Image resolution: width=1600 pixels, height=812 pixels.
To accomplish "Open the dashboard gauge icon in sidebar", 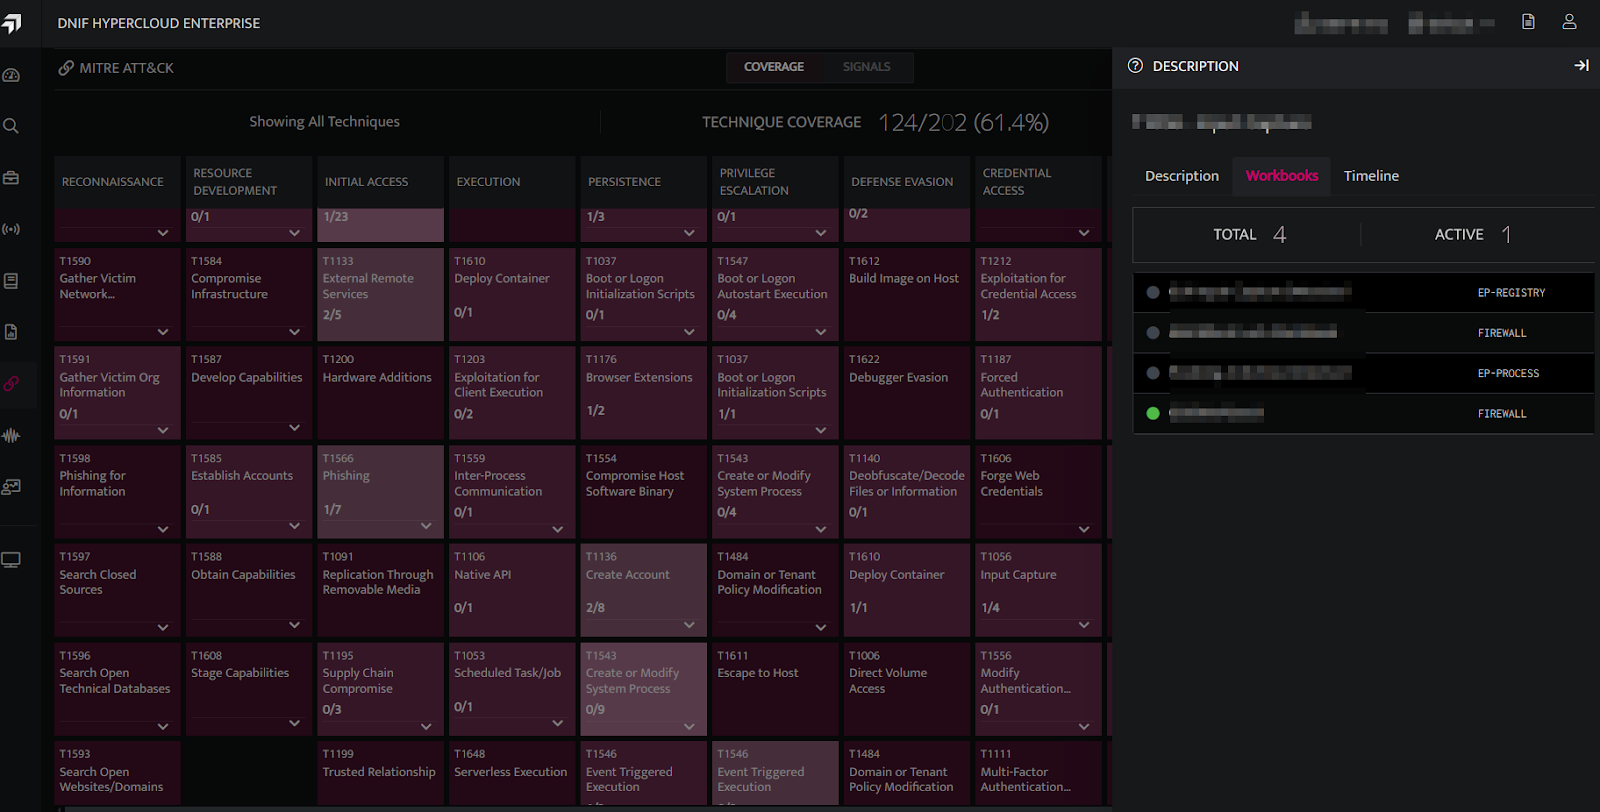I will 11,76.
